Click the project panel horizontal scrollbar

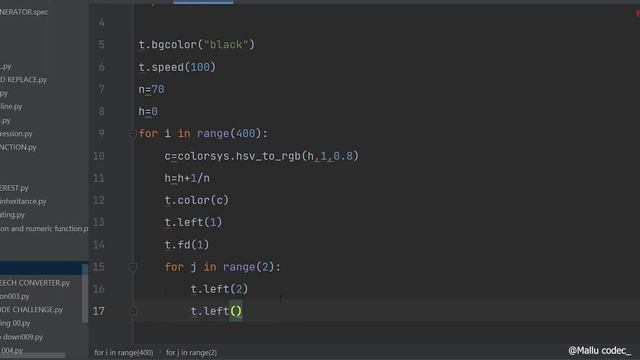[33, 356]
